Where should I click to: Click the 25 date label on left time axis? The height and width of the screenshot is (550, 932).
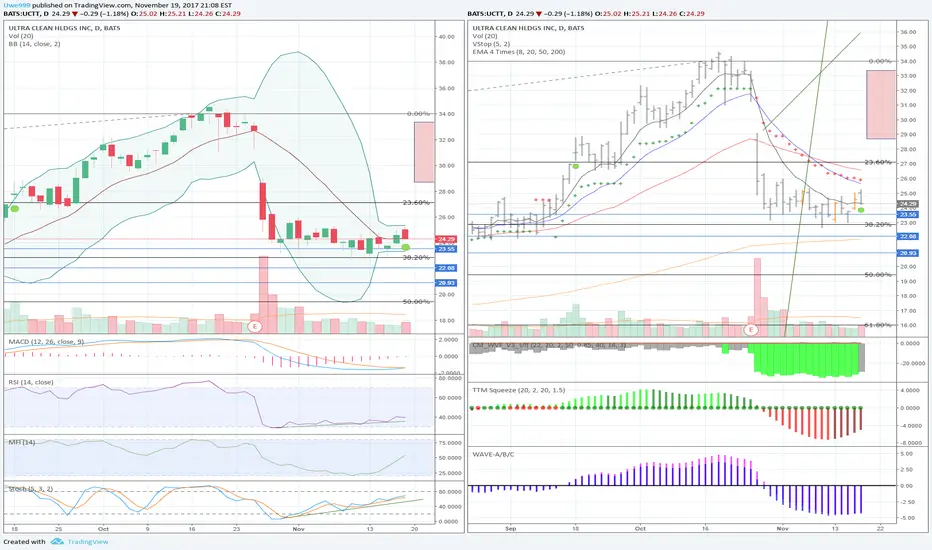[58, 529]
